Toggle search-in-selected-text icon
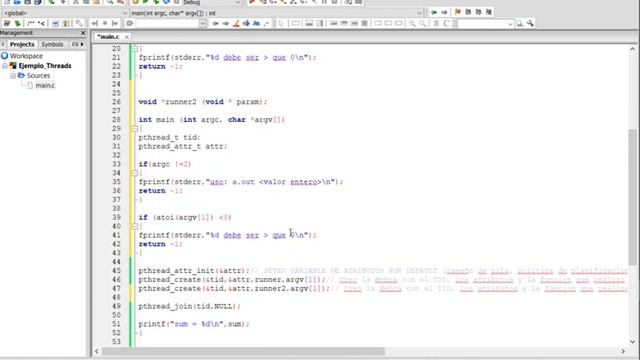This screenshot has height=360, width=640. (x=246, y=23)
